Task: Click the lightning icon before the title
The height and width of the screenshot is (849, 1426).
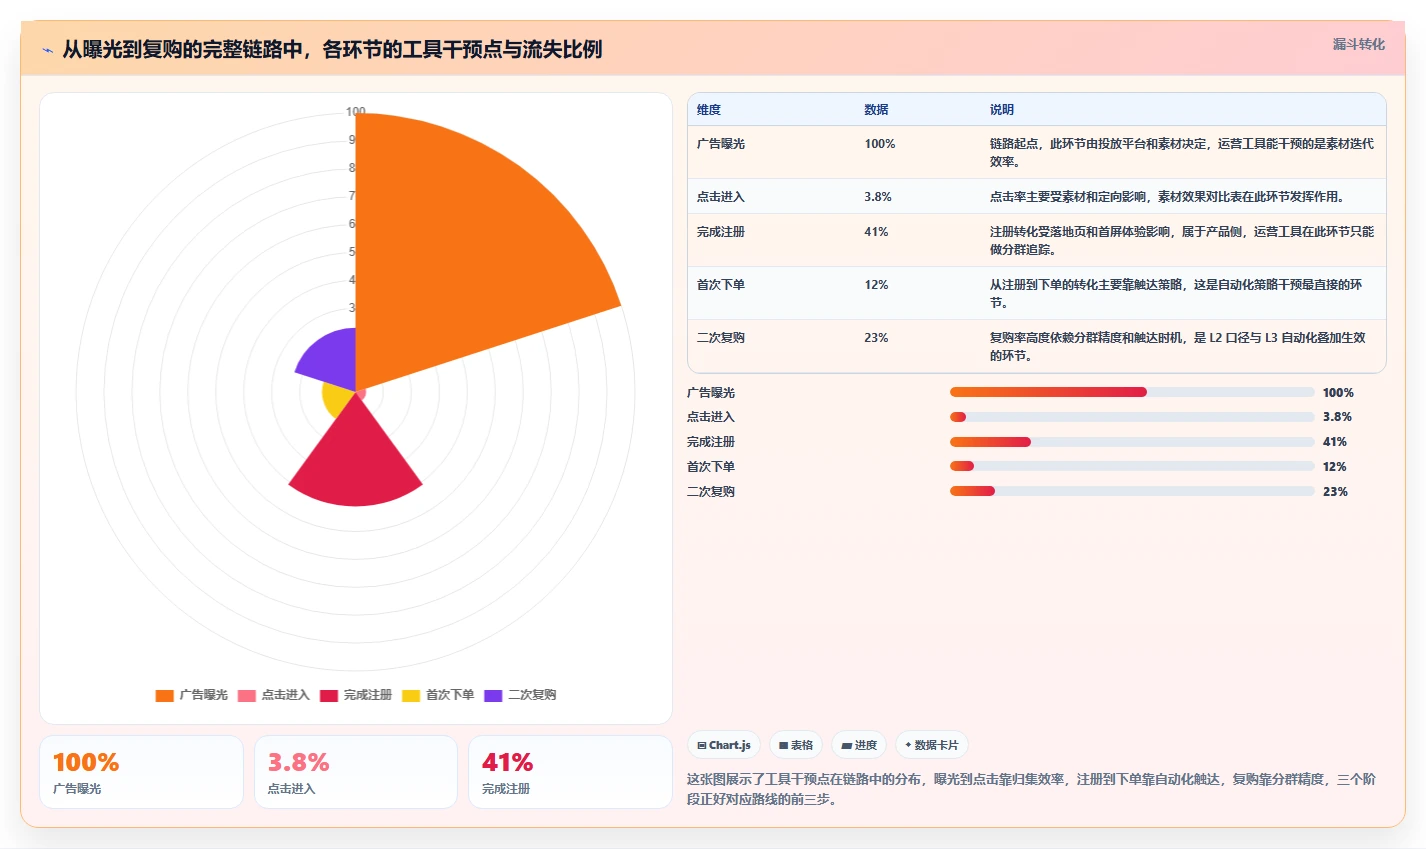Action: click(47, 50)
